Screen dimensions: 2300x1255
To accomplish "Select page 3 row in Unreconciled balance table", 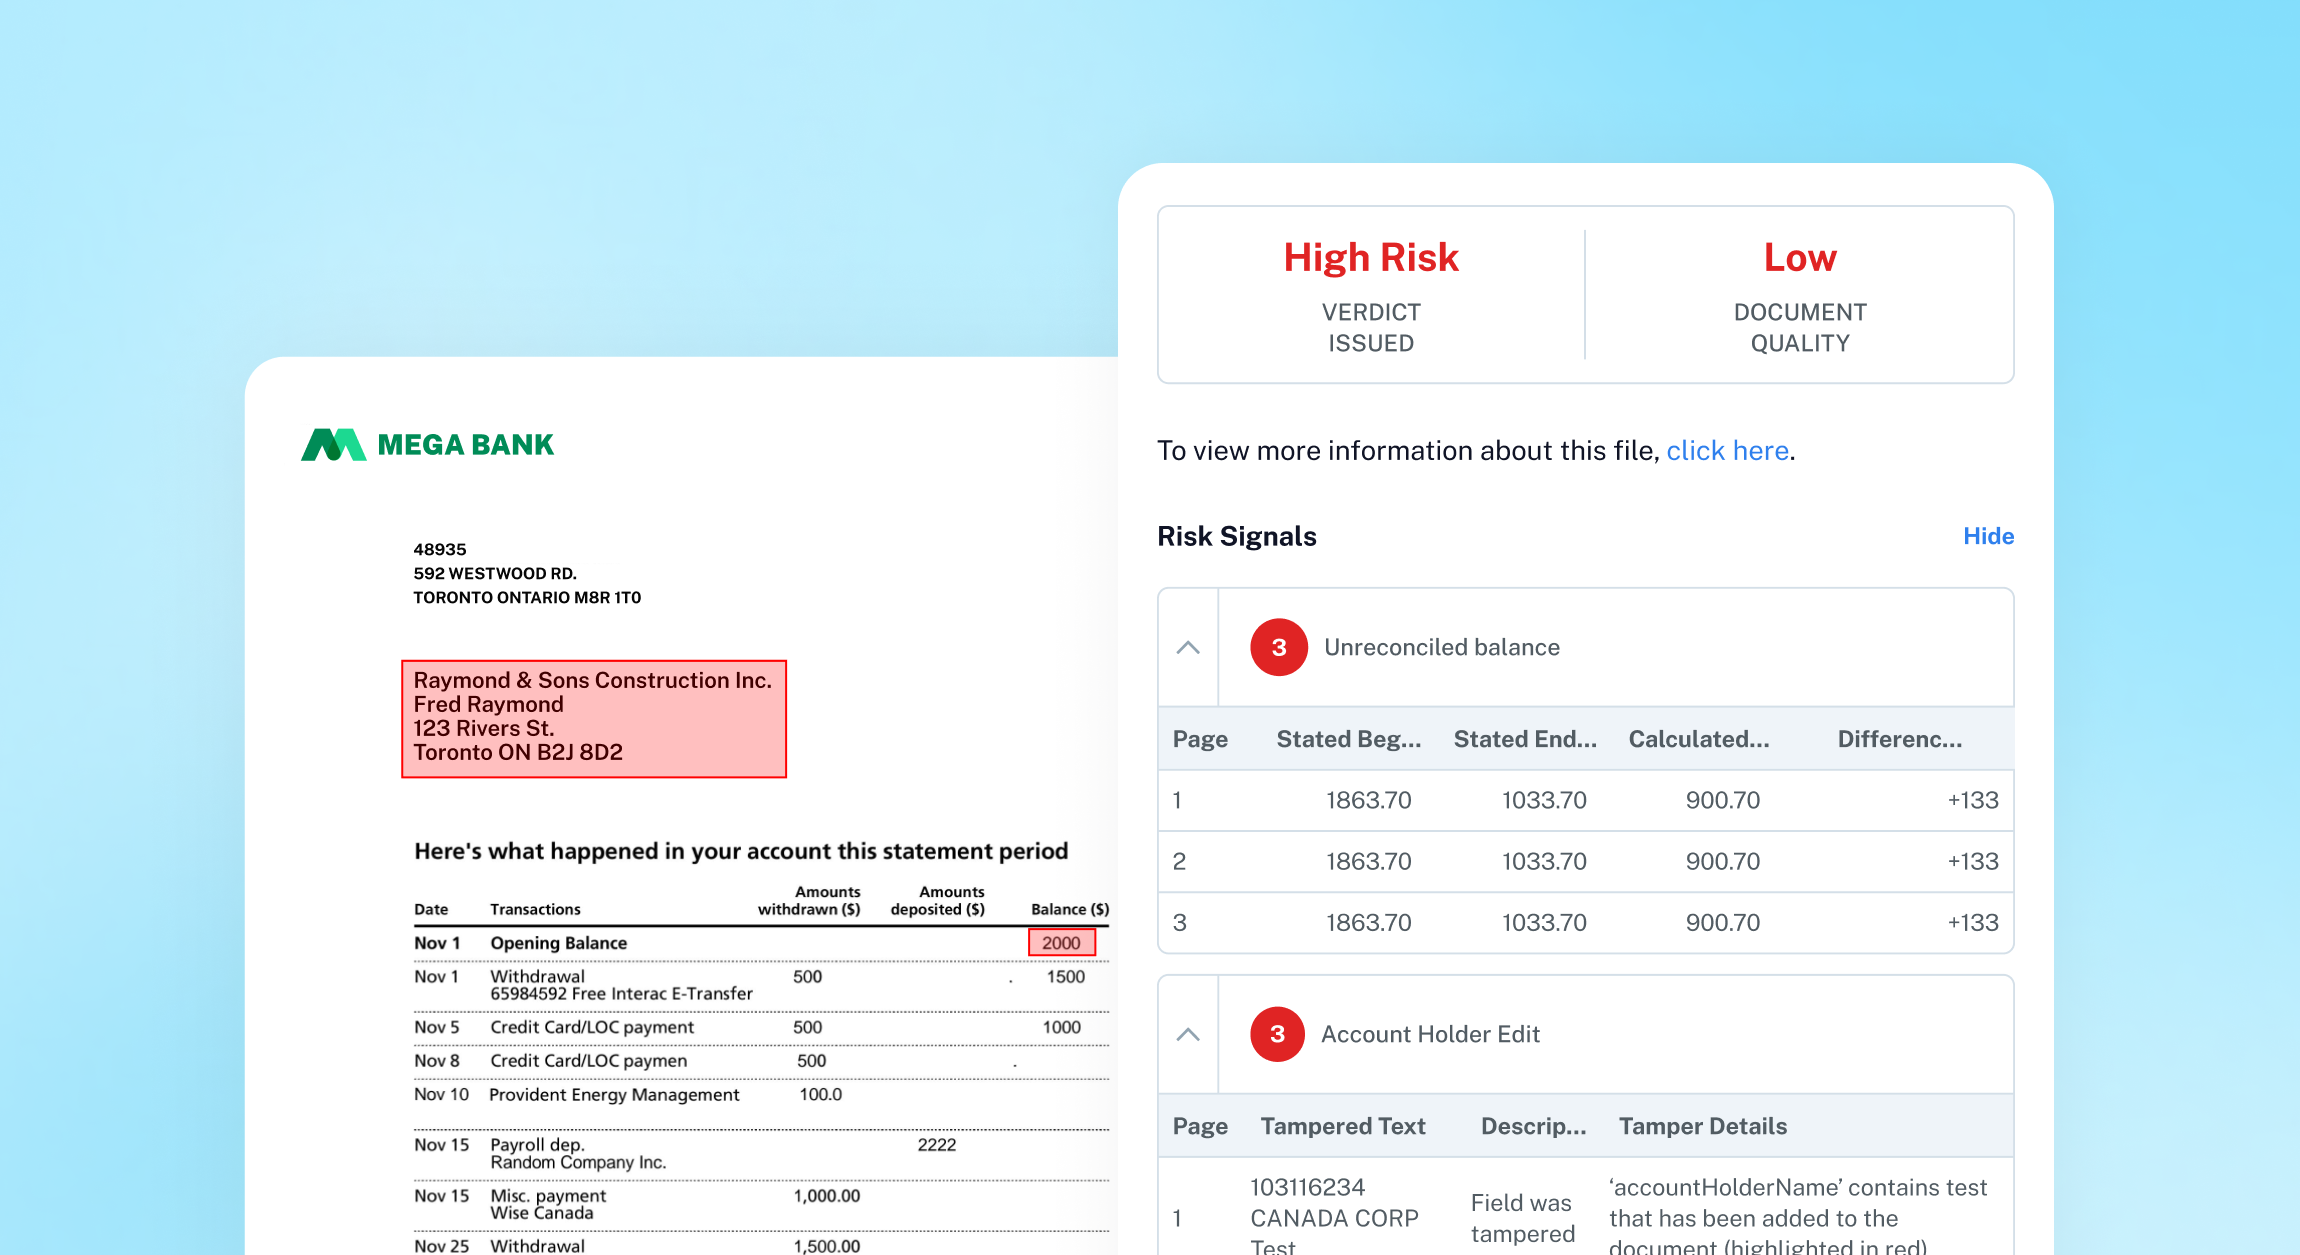I will pos(1585,922).
